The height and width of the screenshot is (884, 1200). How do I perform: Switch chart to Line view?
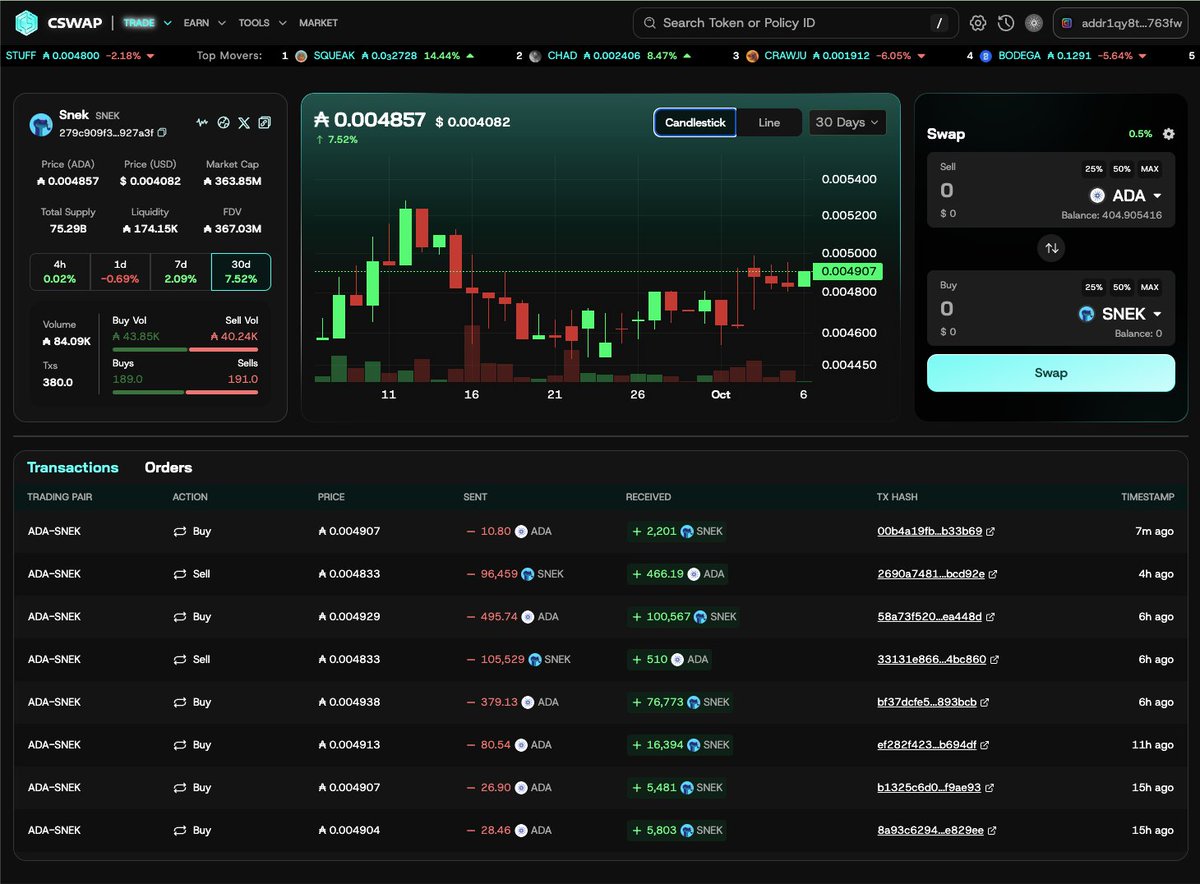coord(769,123)
